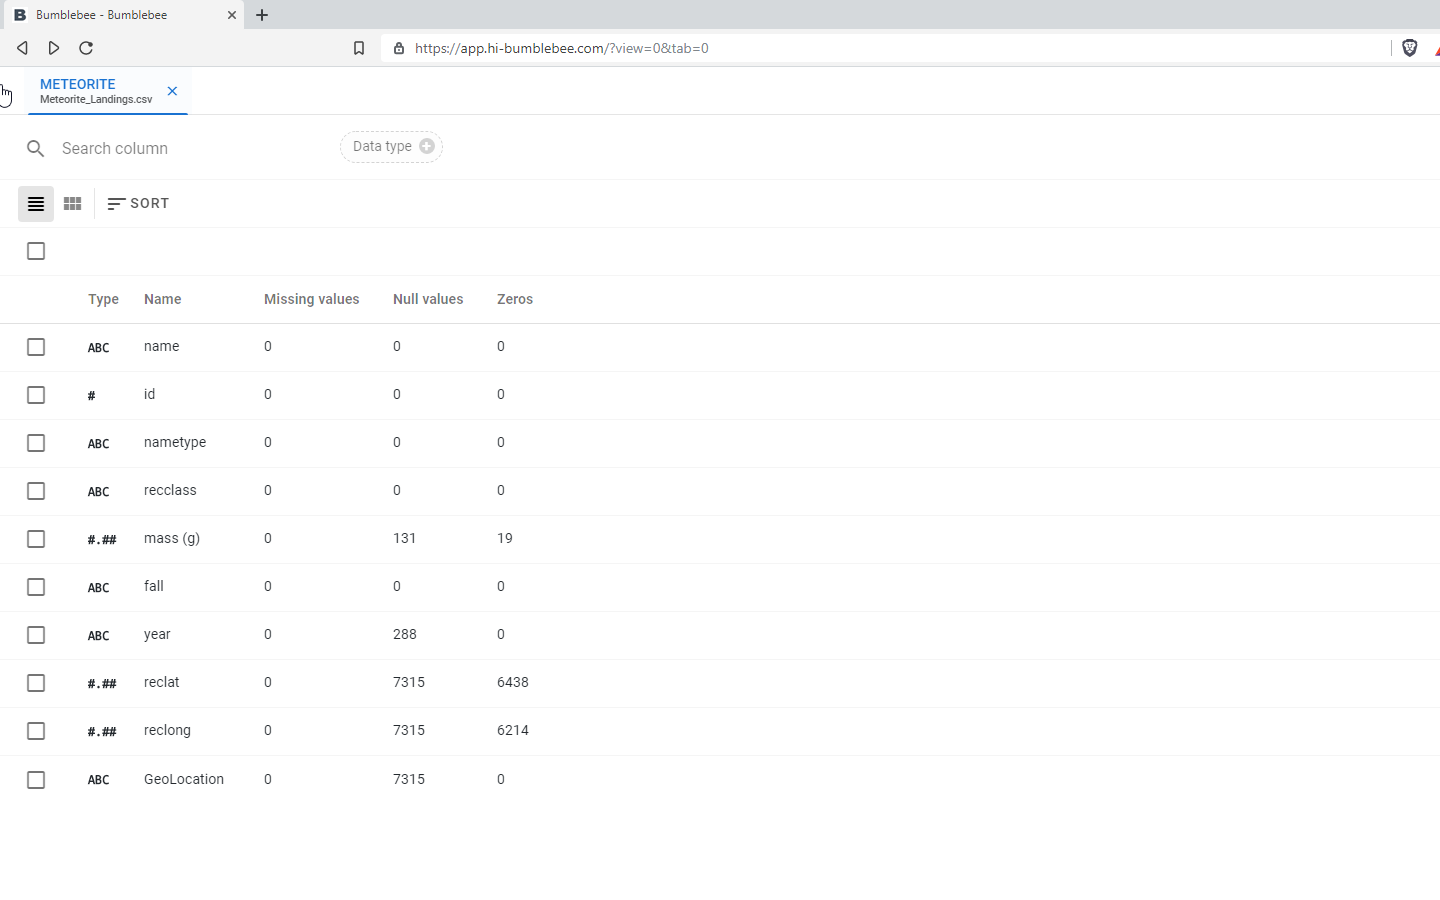The width and height of the screenshot is (1440, 900).
Task: Click the column name 'recclass'
Action: (x=170, y=490)
